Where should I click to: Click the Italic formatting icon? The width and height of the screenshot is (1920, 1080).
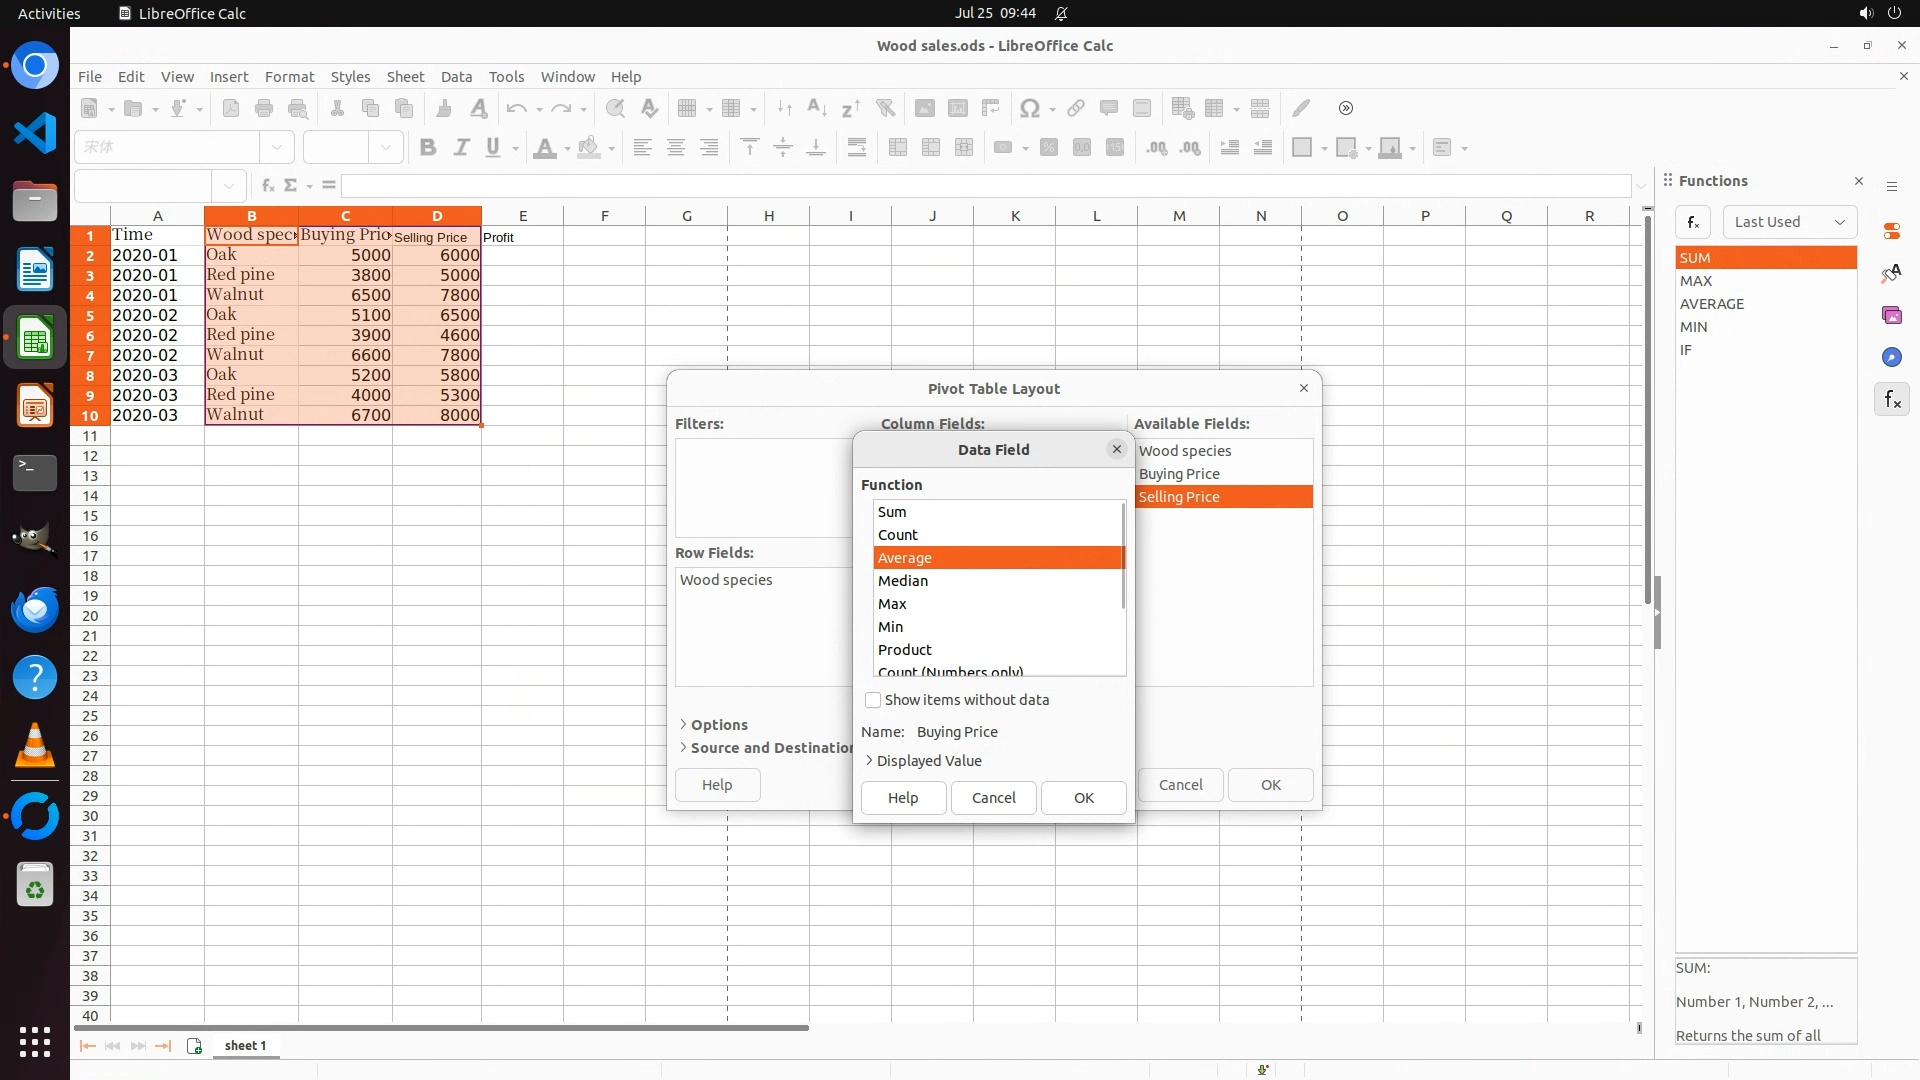(461, 148)
